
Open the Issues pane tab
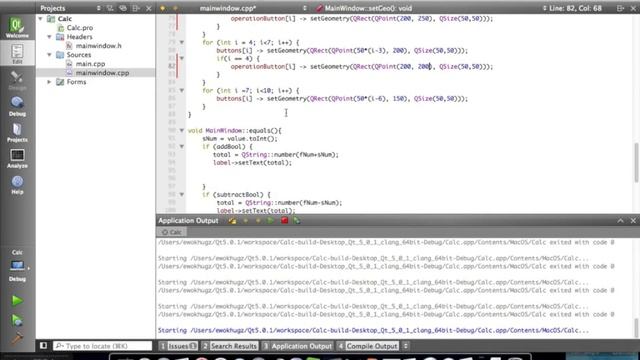coord(178,346)
